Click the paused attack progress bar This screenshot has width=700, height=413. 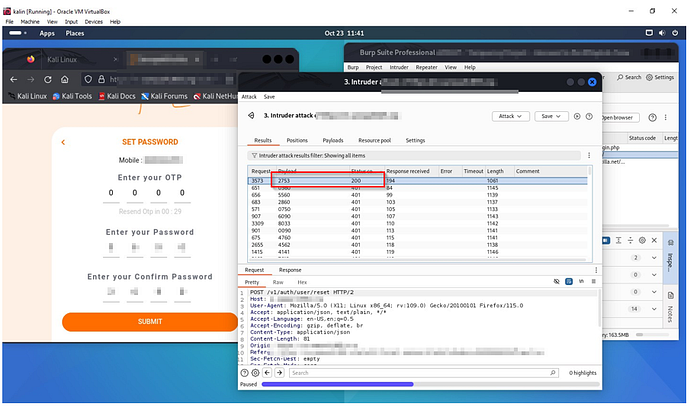[429, 384]
